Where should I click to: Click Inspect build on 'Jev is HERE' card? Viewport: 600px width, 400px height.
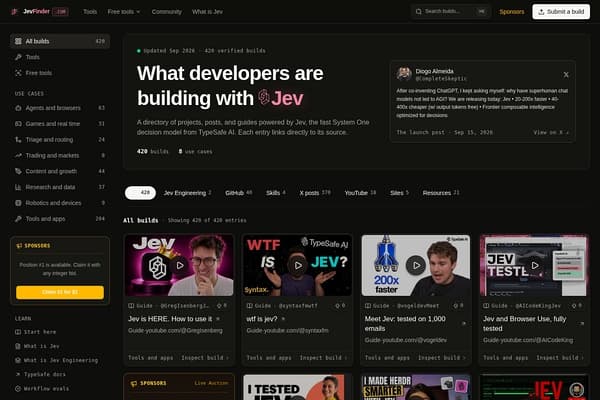tap(205, 358)
